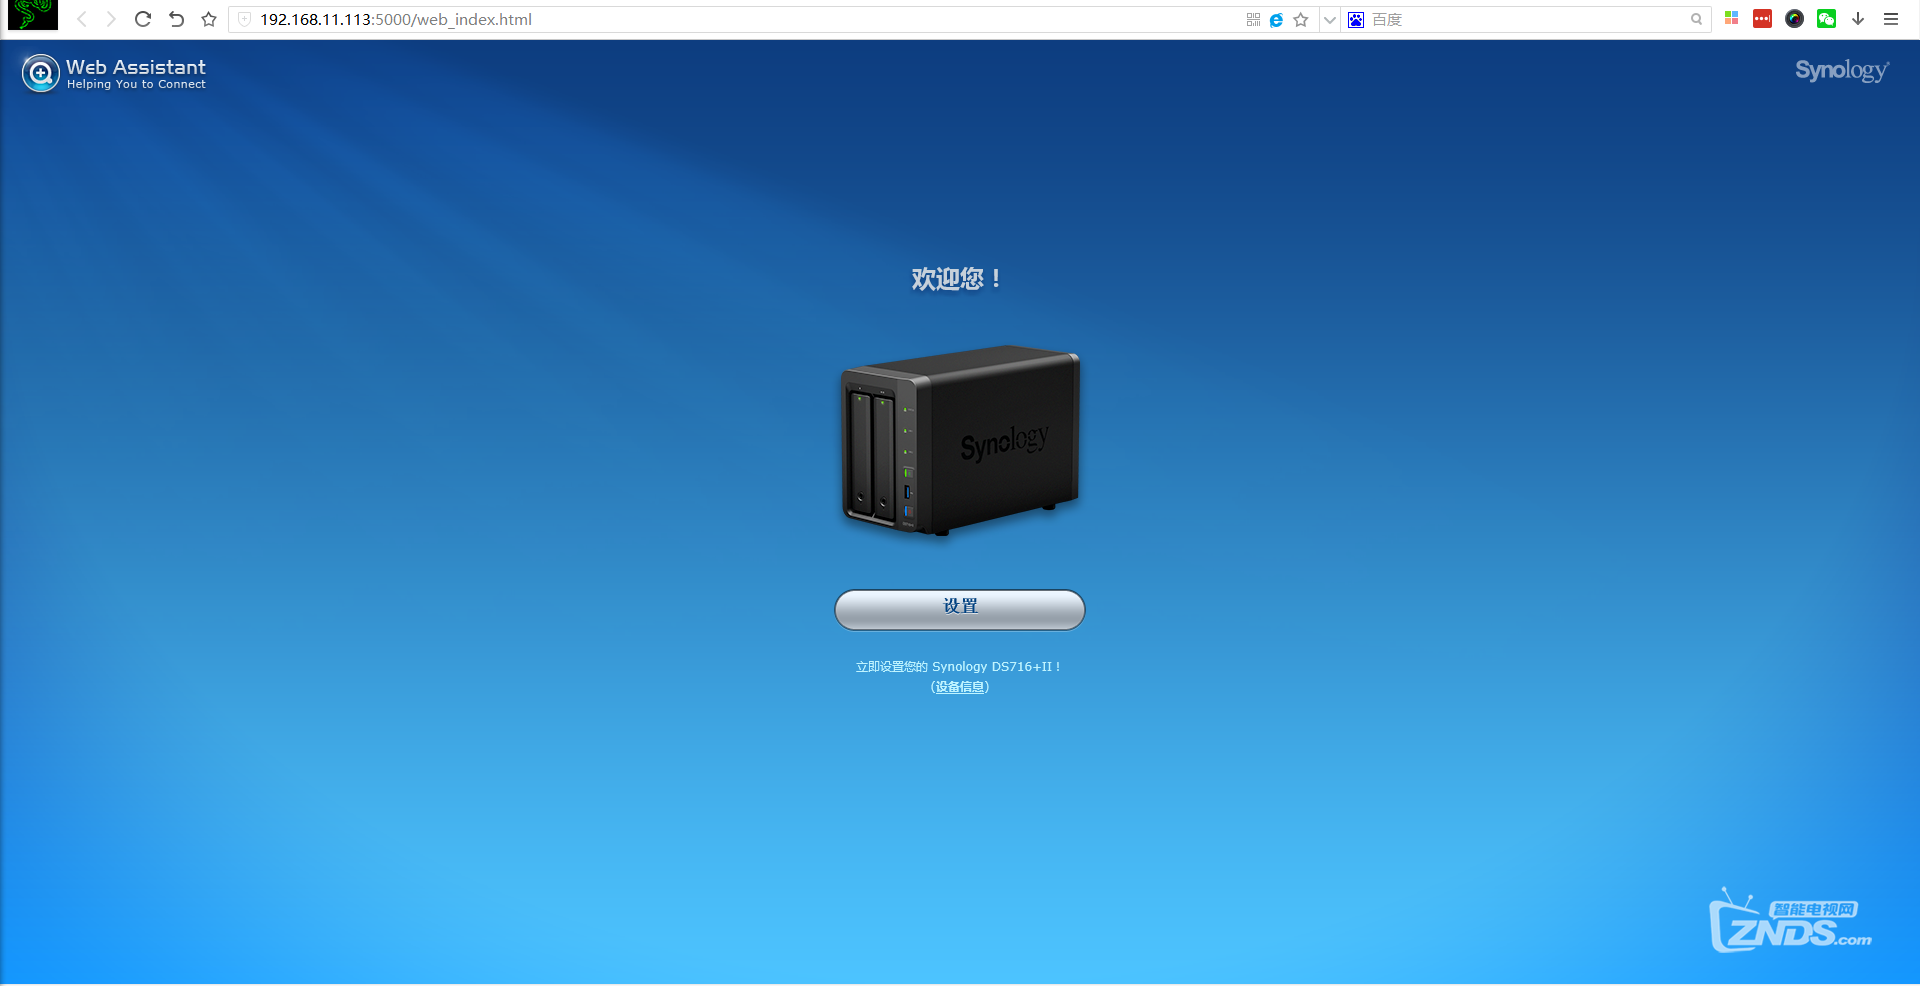This screenshot has width=1920, height=986.
Task: Click the star icon left of address bar
Action: pyautogui.click(x=209, y=19)
